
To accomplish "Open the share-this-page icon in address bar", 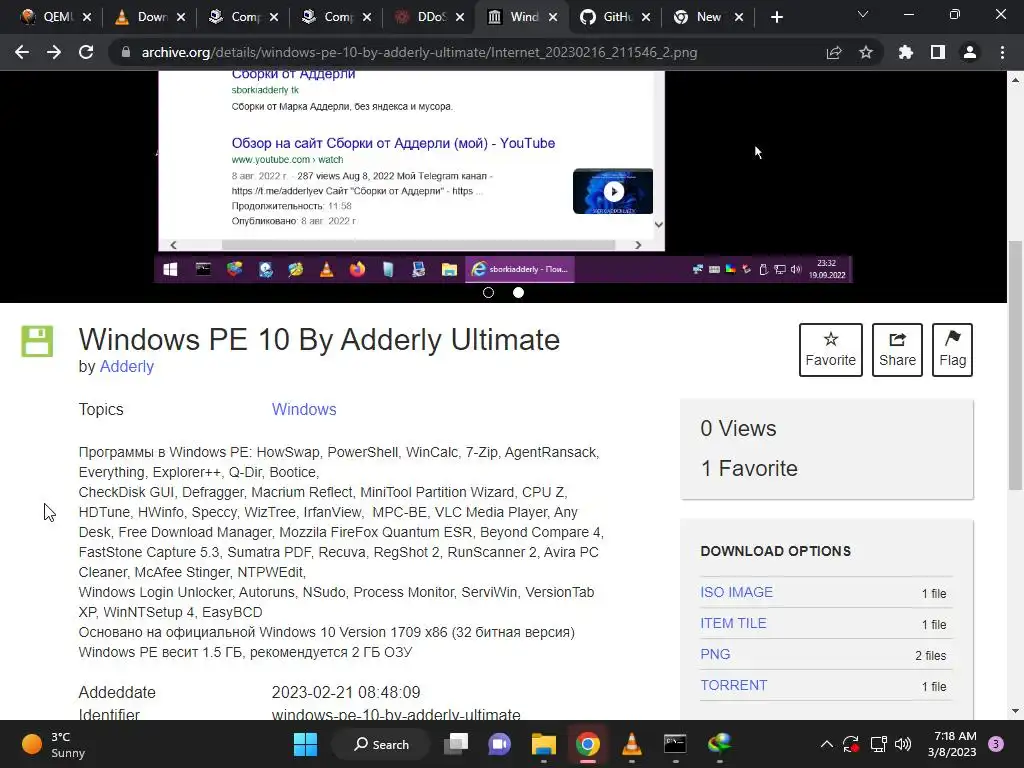I will (x=834, y=52).
